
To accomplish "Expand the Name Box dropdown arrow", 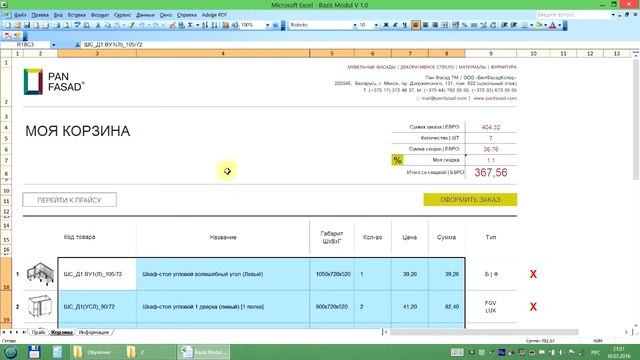I will point(53,44).
